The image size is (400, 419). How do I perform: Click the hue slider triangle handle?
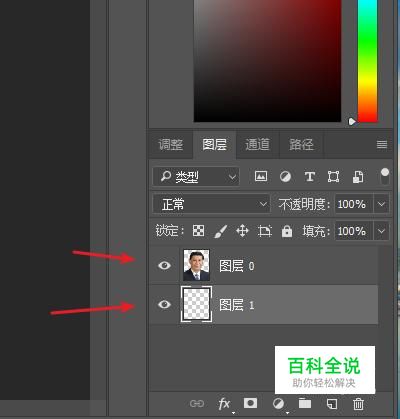pyautogui.click(x=352, y=122)
